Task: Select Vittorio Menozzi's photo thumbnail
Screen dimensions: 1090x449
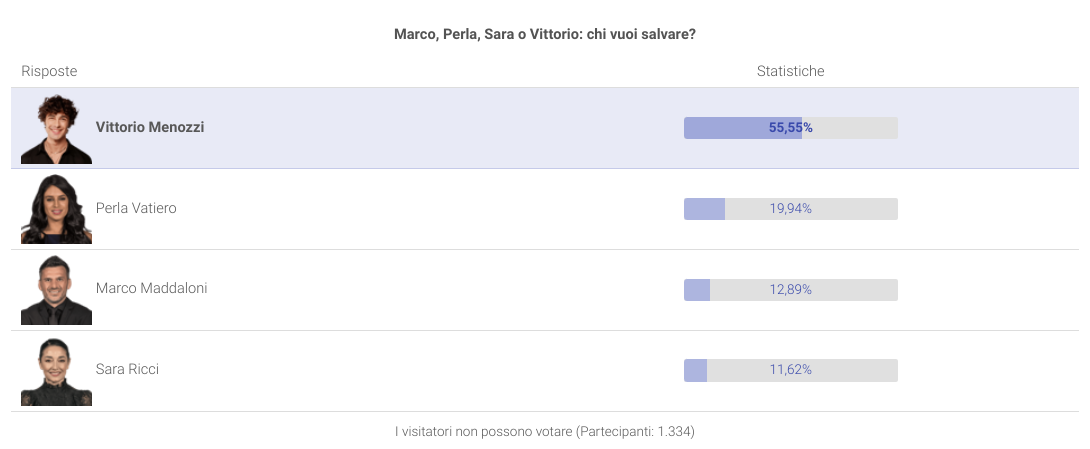Action: pyautogui.click(x=56, y=129)
